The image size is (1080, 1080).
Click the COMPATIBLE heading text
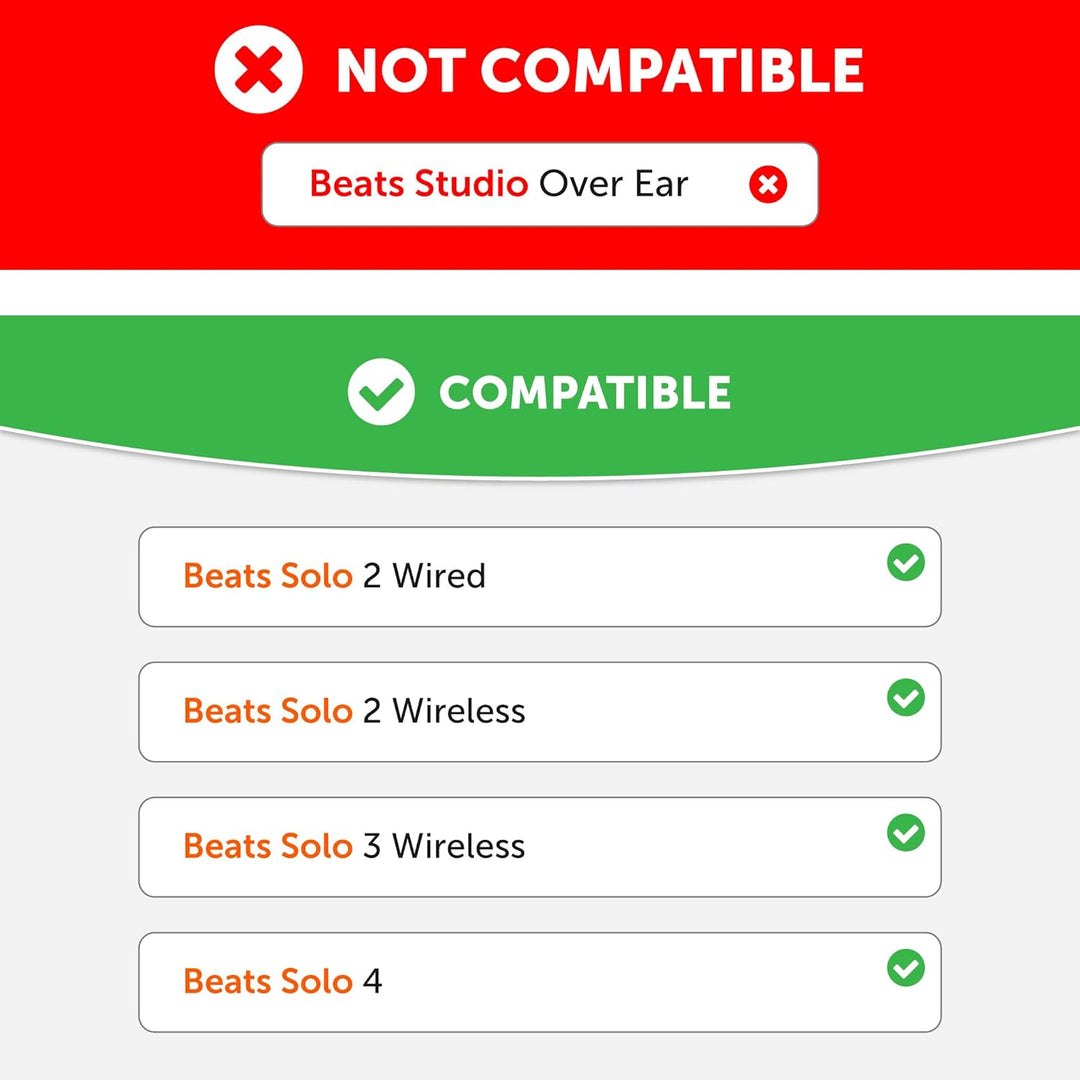[585, 393]
